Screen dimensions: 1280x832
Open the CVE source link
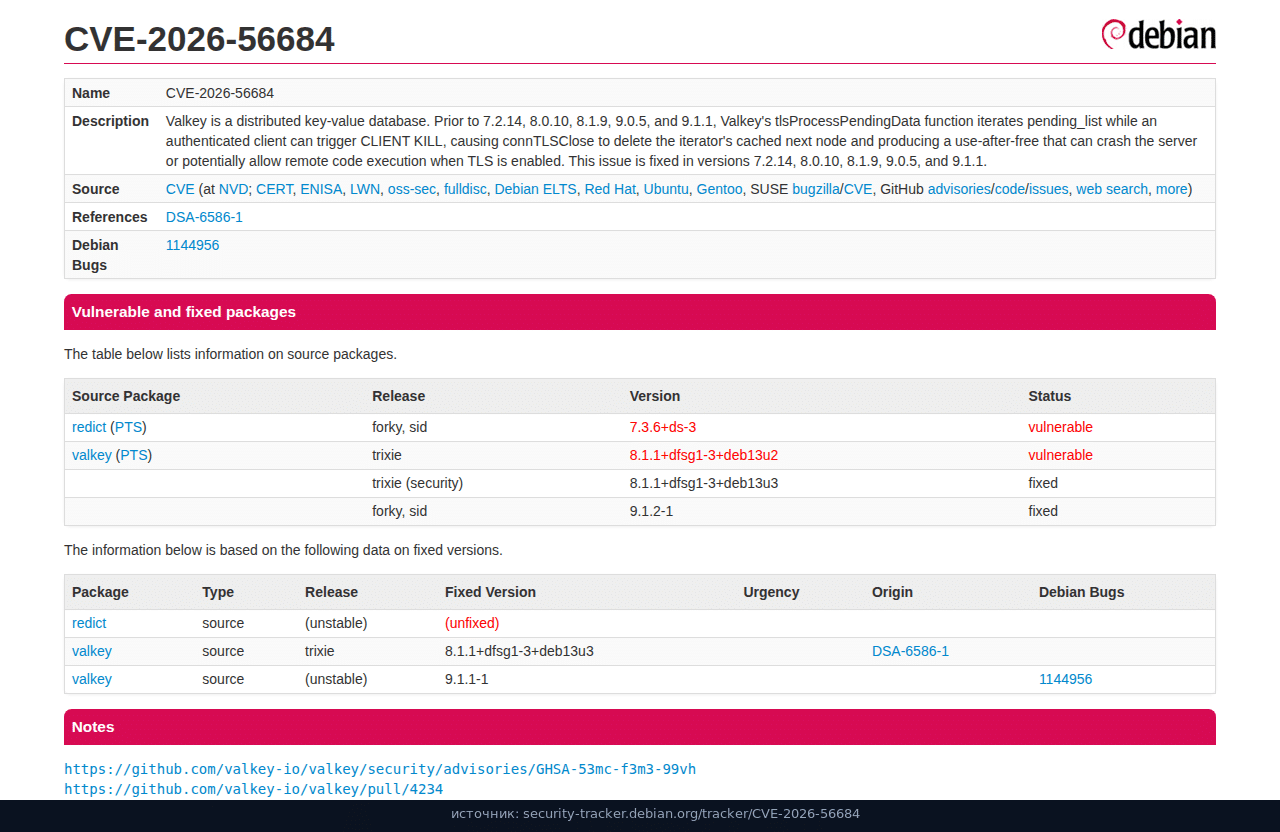tap(180, 189)
